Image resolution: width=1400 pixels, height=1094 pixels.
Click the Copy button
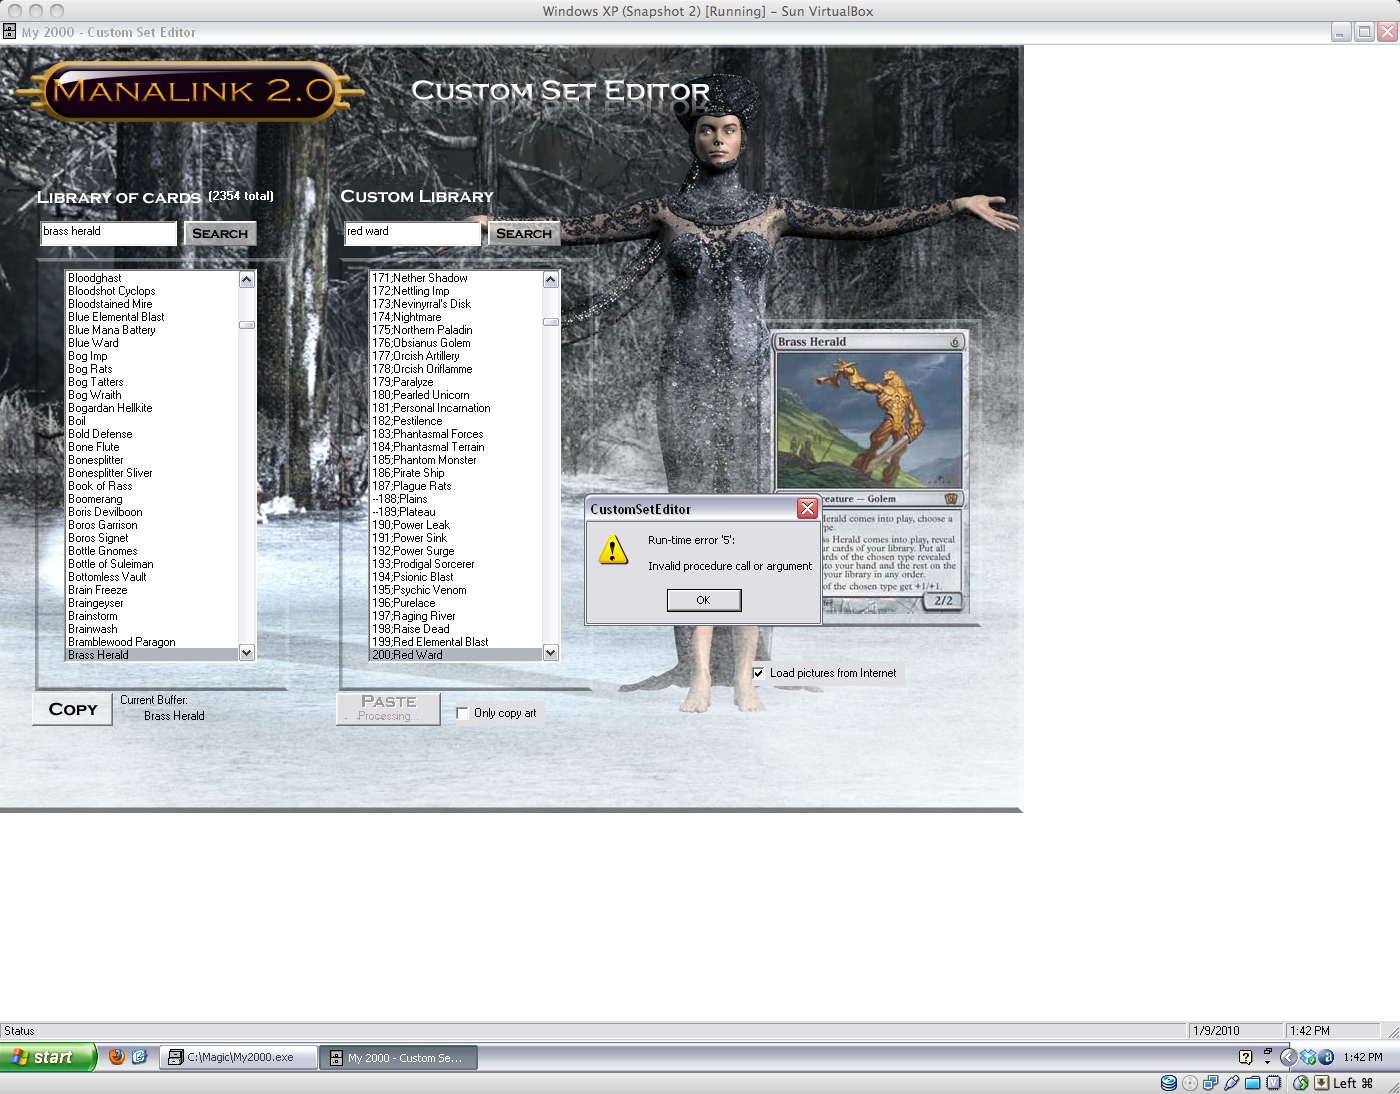(x=73, y=709)
